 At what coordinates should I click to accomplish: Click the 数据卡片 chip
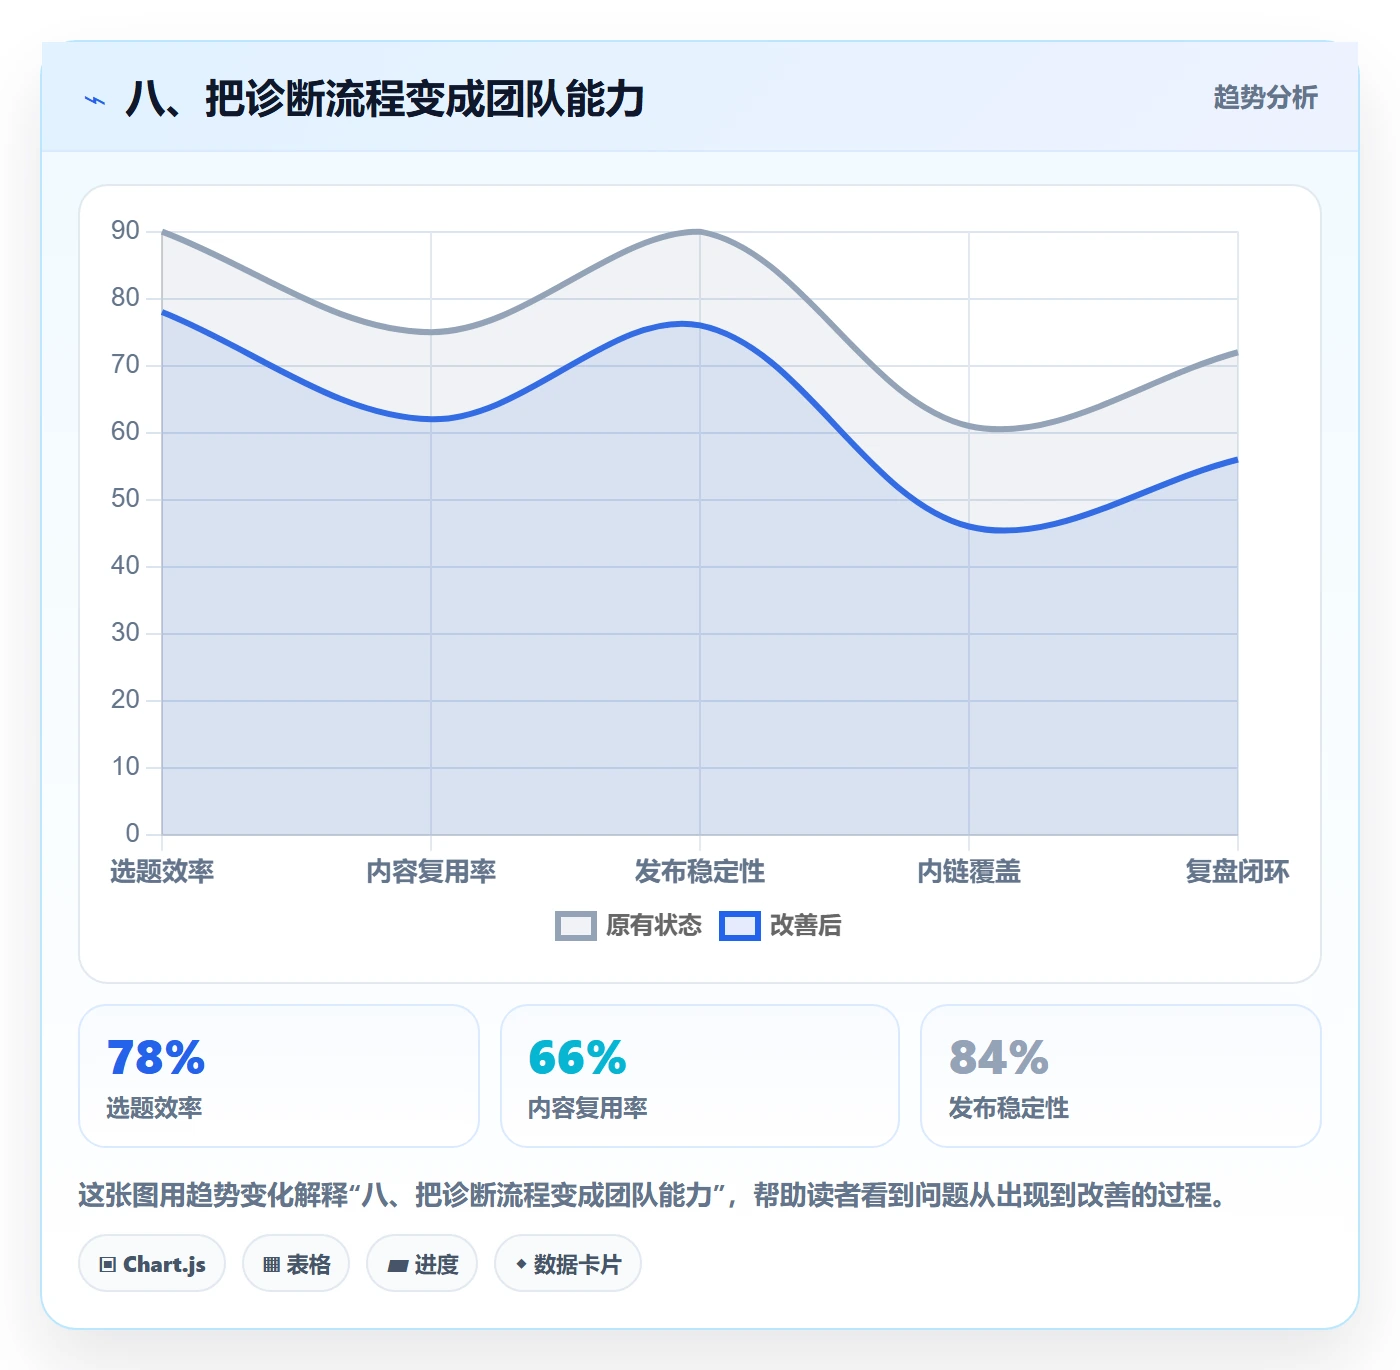568,1264
